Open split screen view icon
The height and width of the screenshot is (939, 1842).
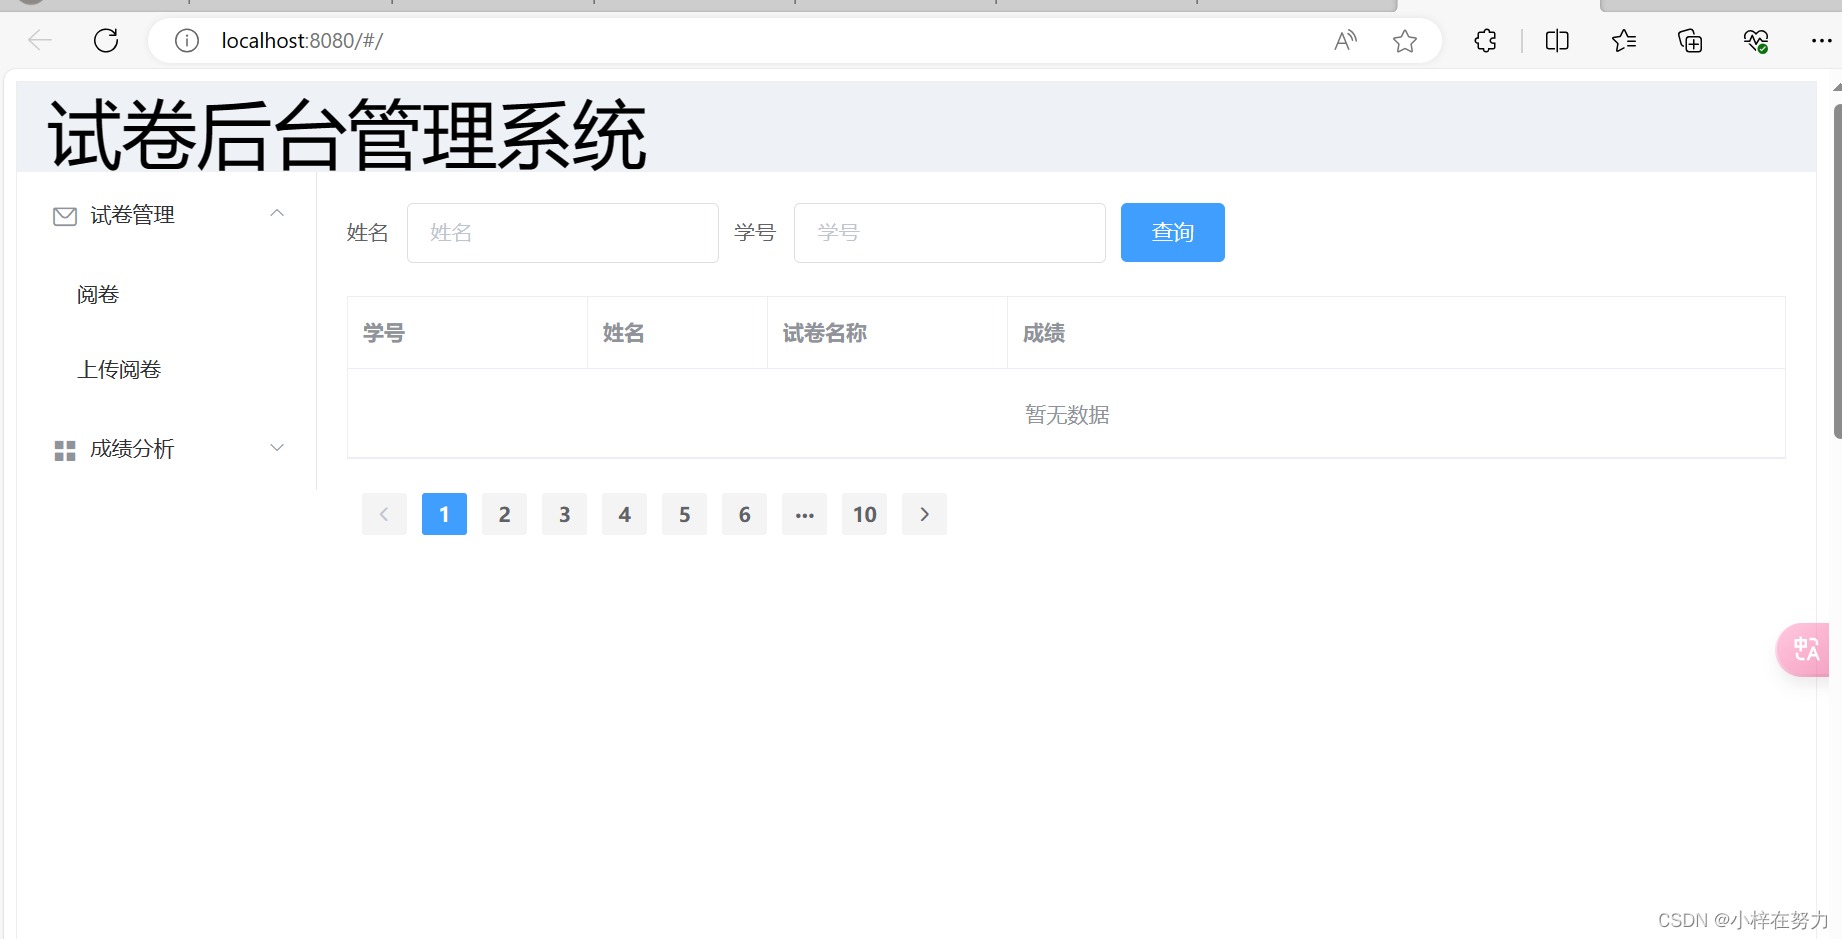pyautogui.click(x=1556, y=40)
